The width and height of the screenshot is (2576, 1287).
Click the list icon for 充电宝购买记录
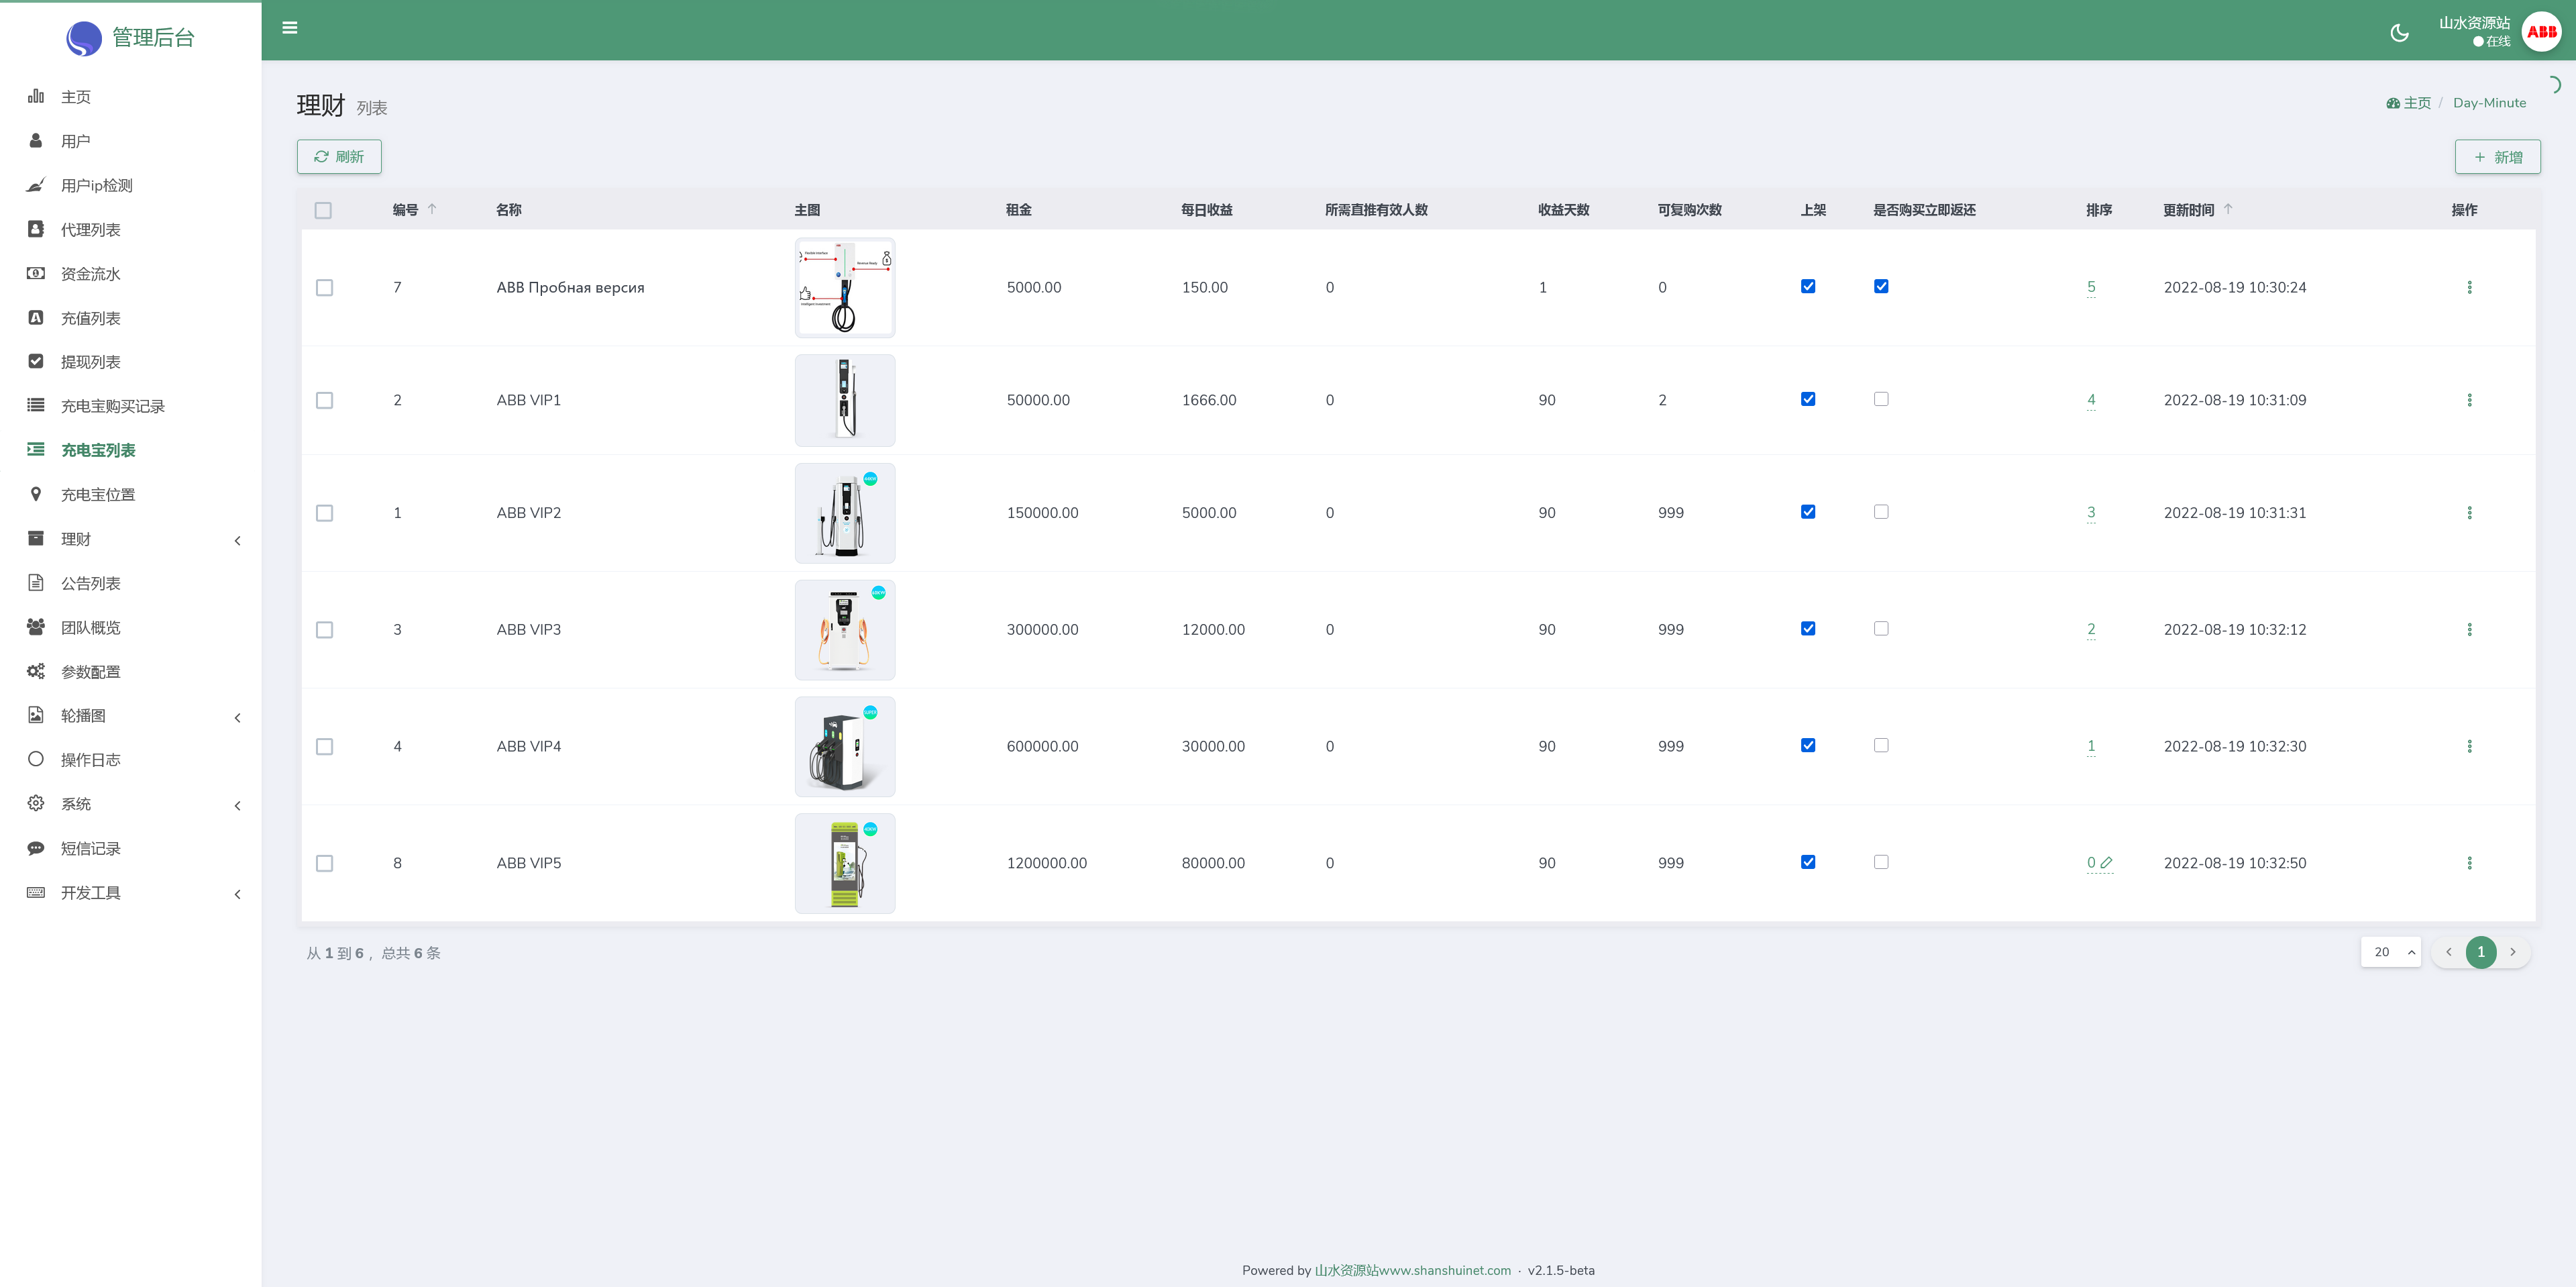[36, 405]
